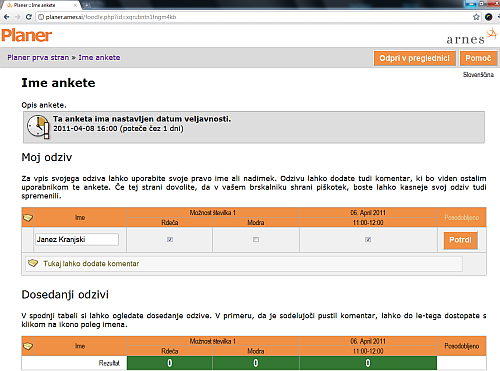This screenshot has width=500, height=371.
Task: Click the 11:00-12:00 result cell showing 0
Action: pos(368,363)
